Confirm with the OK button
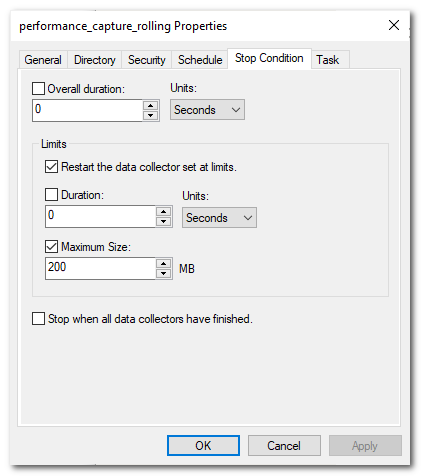The height and width of the screenshot is (476, 421). point(203,445)
